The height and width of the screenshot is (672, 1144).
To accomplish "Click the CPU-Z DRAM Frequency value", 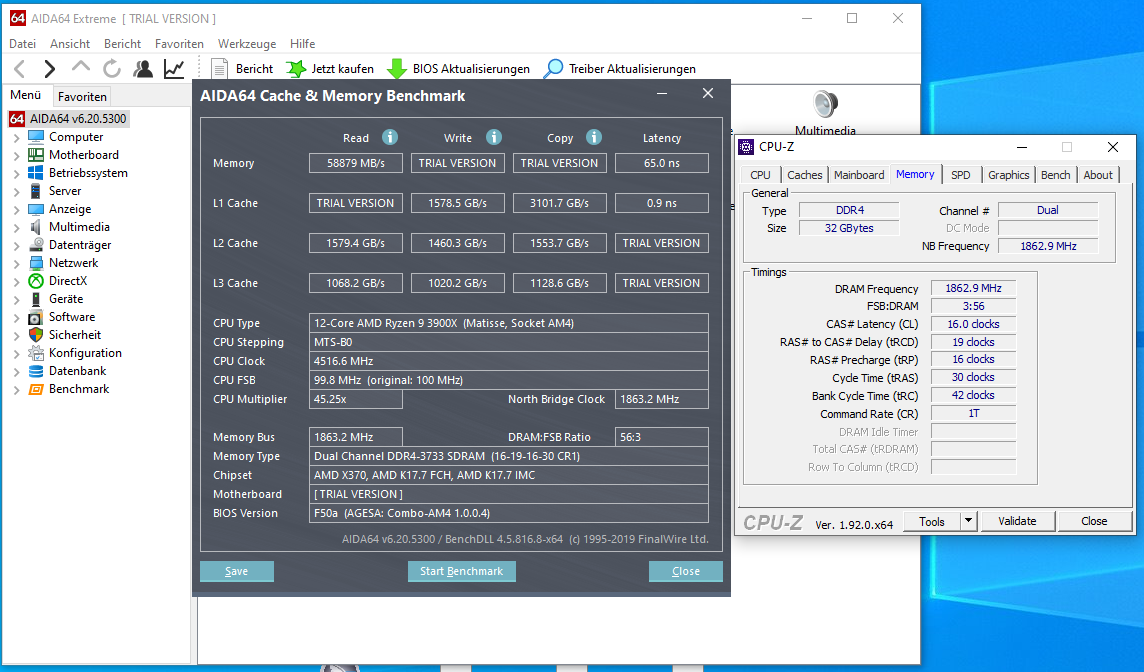I will (x=973, y=288).
